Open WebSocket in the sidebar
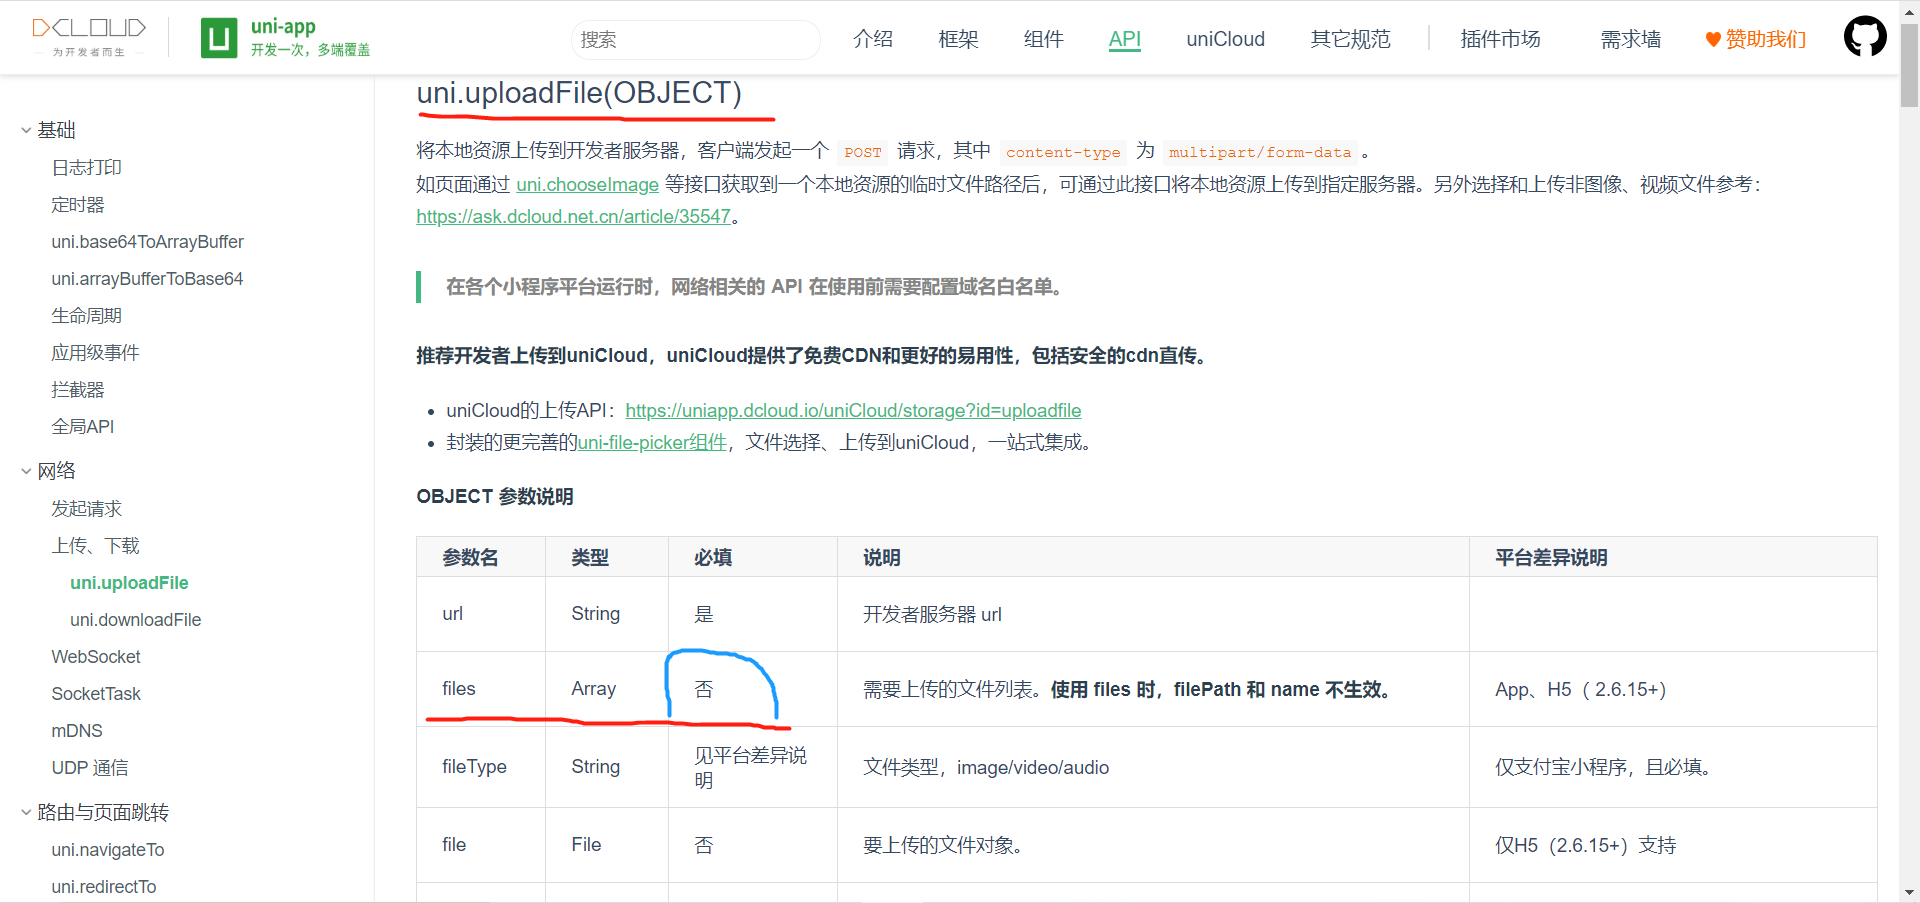This screenshot has width=1920, height=903. pos(96,657)
